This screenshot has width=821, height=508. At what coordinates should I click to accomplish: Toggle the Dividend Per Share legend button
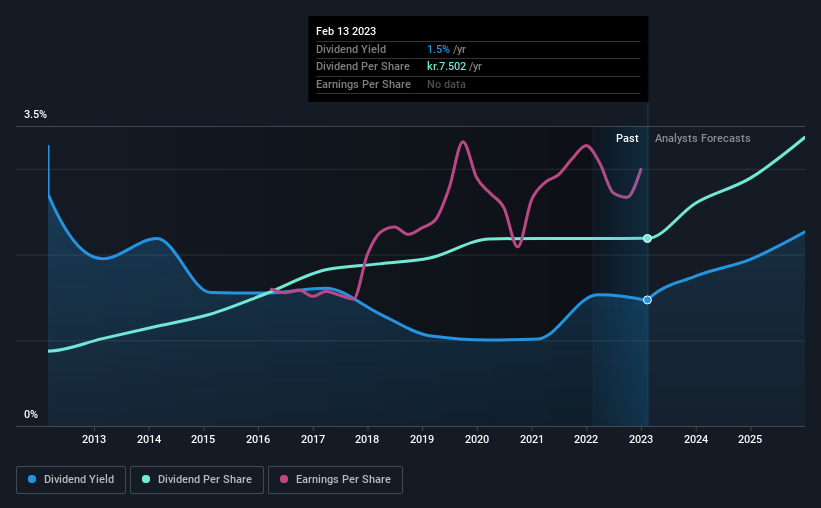197,480
